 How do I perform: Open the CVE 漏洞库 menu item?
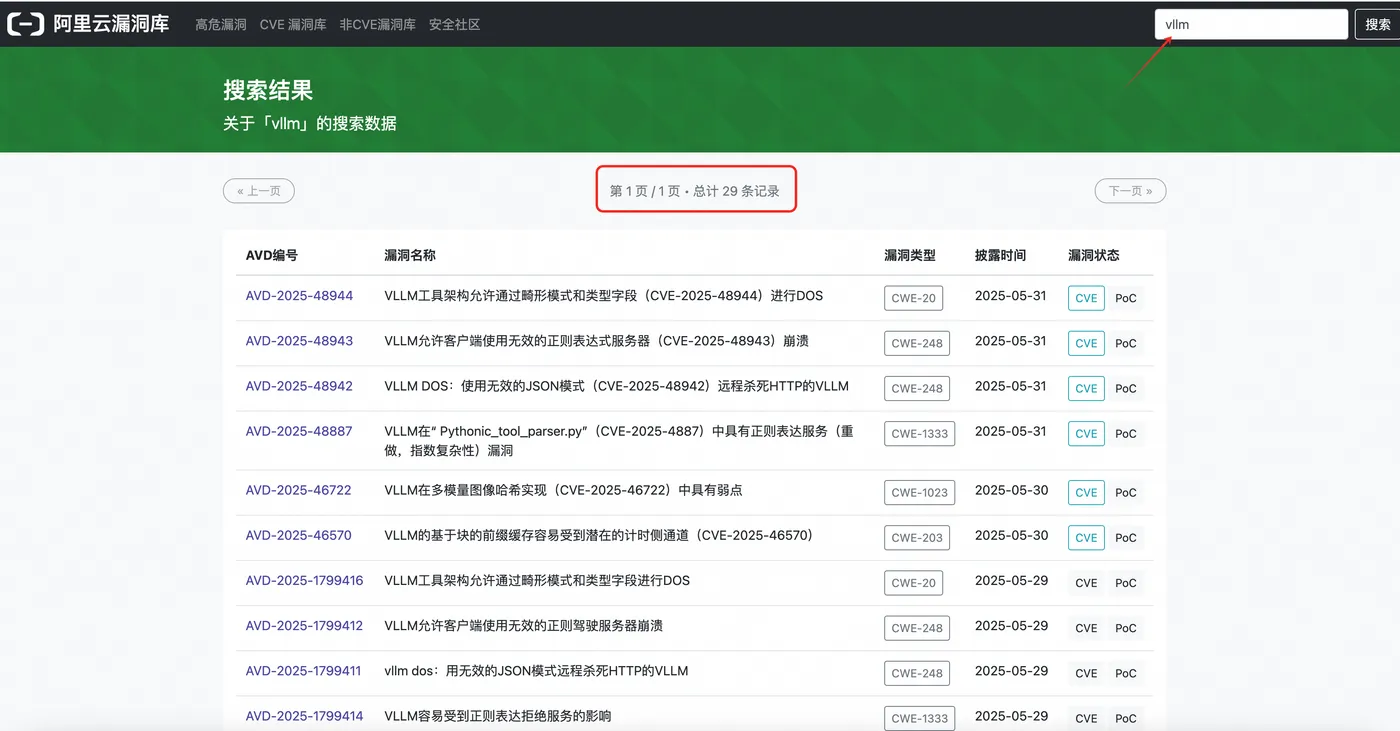point(293,24)
